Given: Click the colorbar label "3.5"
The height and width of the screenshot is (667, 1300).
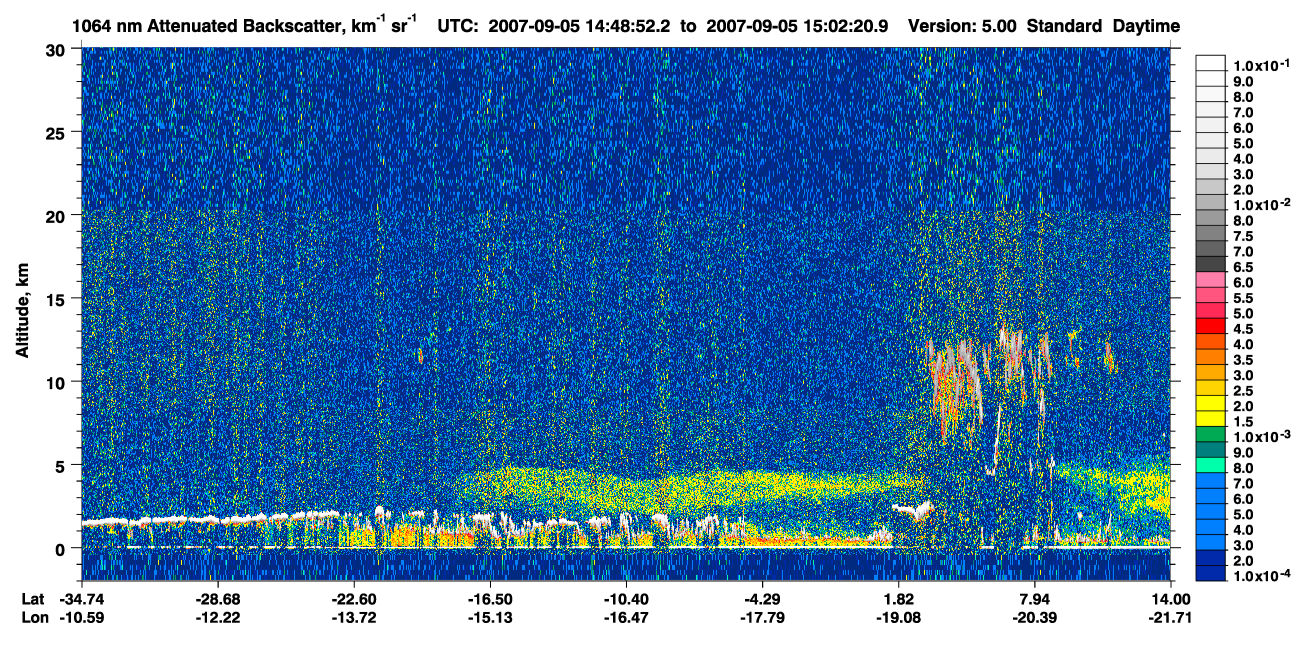Looking at the screenshot, I should tap(1243, 359).
